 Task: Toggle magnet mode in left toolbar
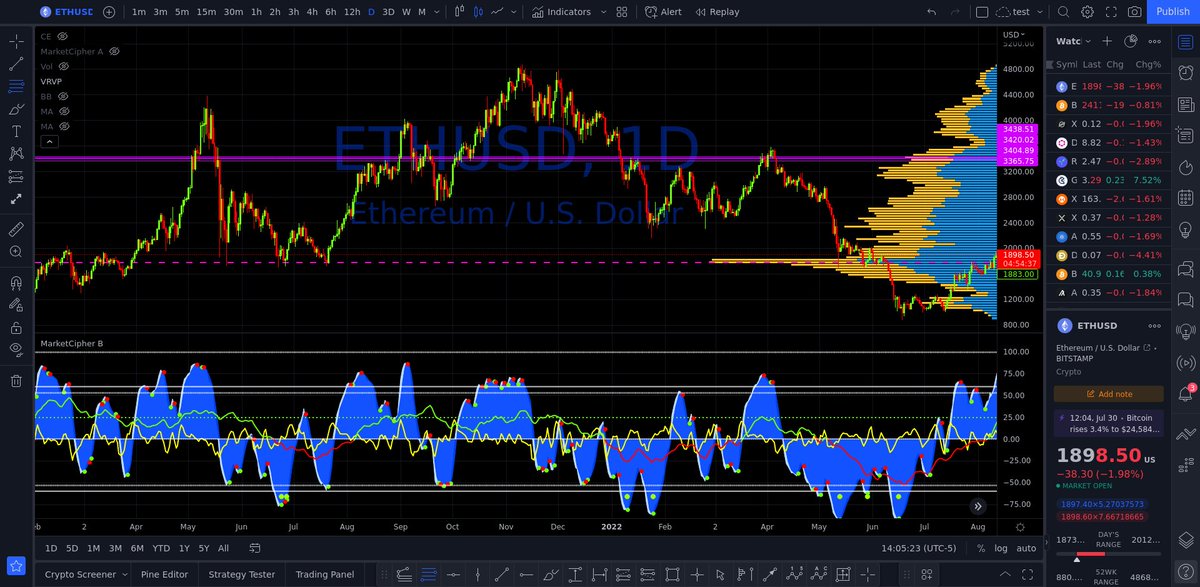click(x=16, y=281)
